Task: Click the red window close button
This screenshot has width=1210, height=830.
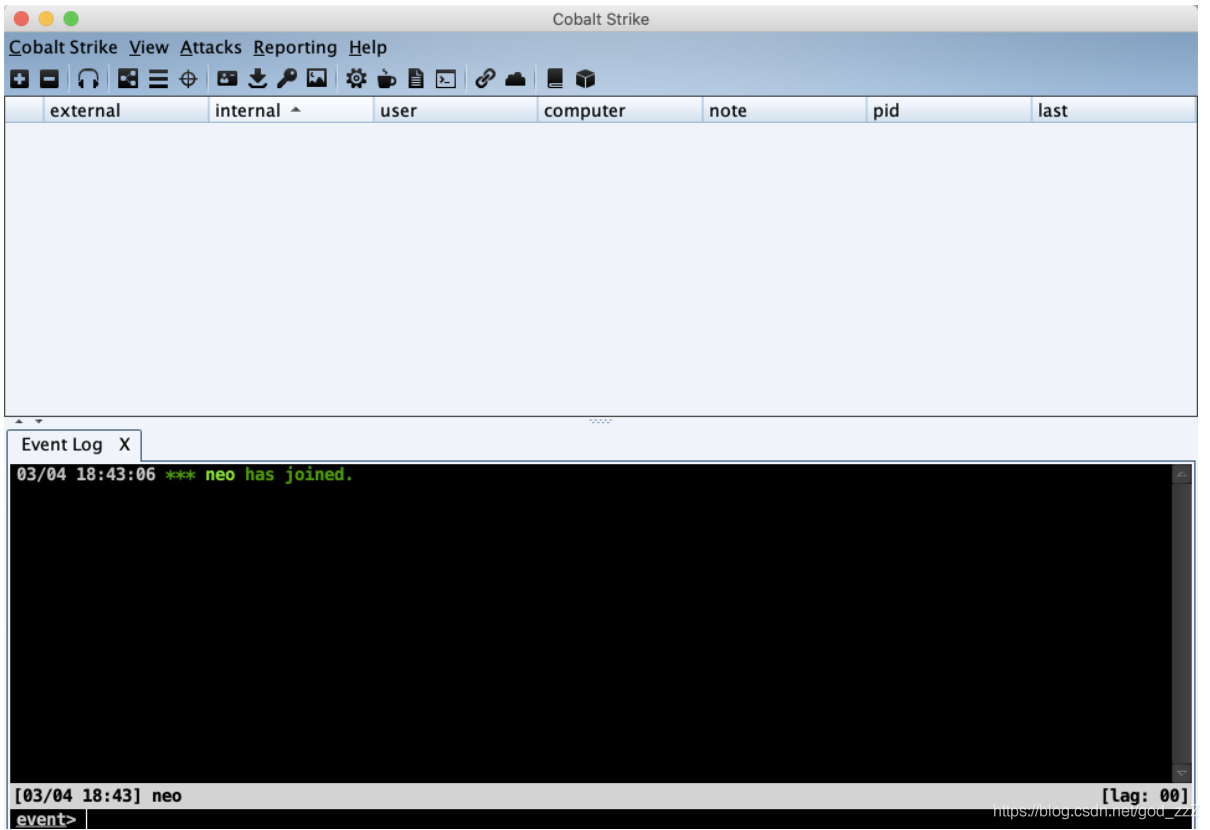Action: pyautogui.click(x=21, y=18)
